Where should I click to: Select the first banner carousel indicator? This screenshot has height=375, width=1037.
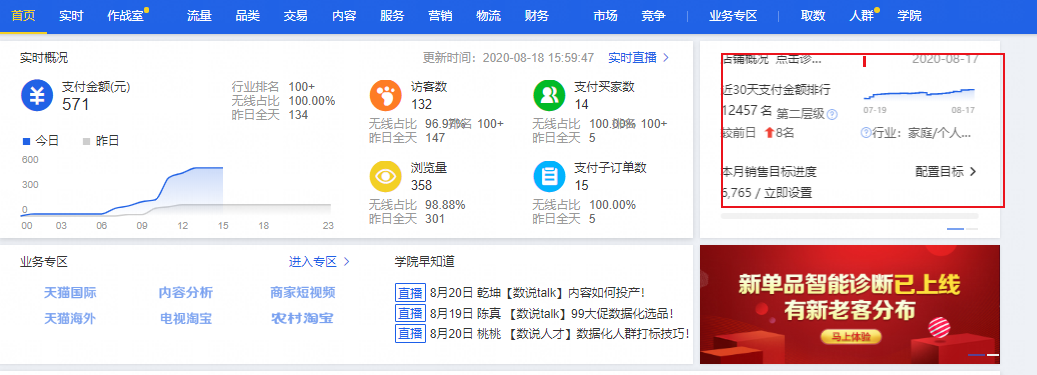(976, 355)
